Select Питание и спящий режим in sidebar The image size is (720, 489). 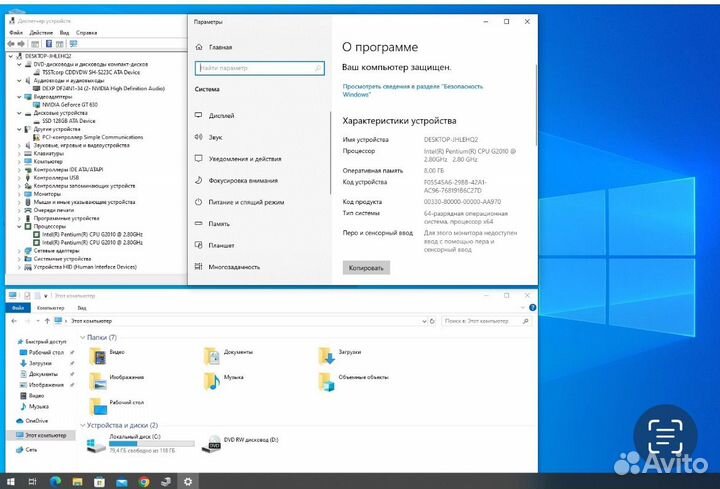245,202
